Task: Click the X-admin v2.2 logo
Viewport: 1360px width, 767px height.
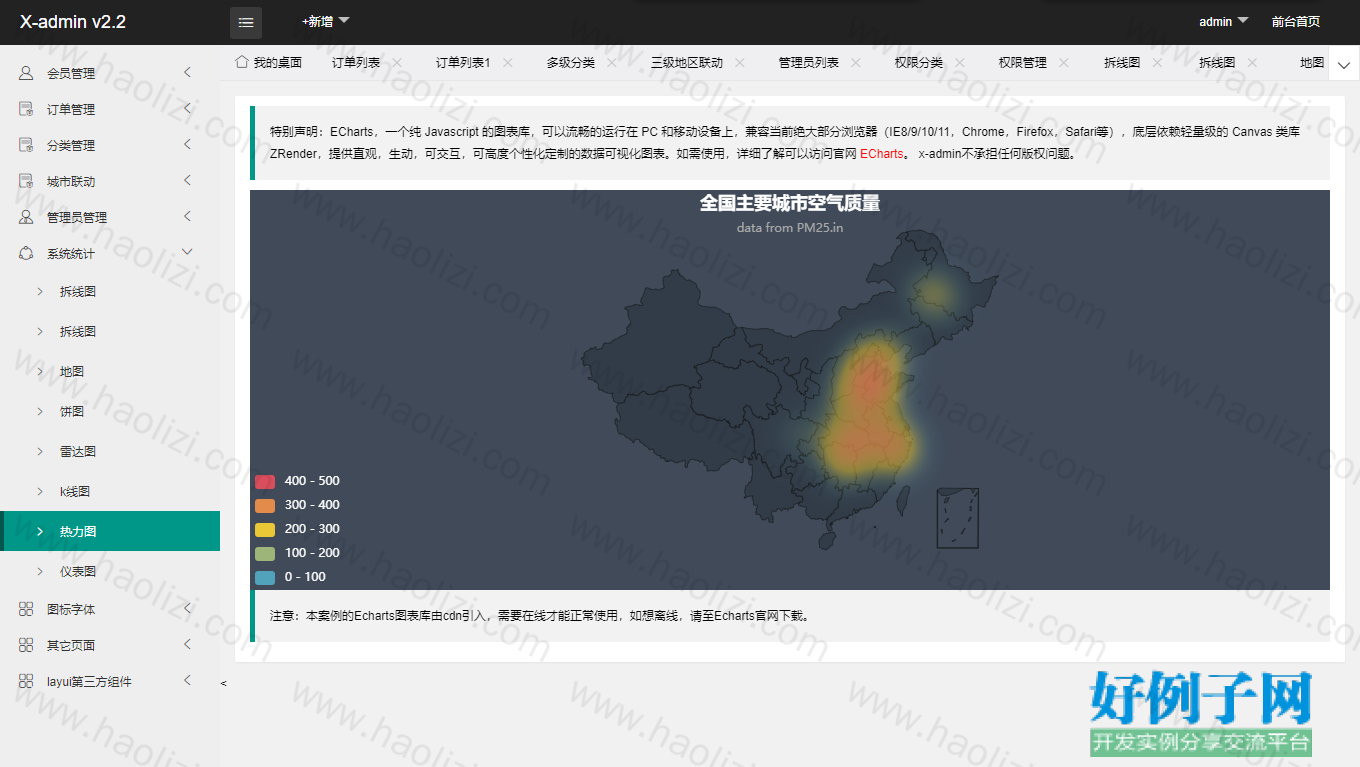Action: (73, 22)
